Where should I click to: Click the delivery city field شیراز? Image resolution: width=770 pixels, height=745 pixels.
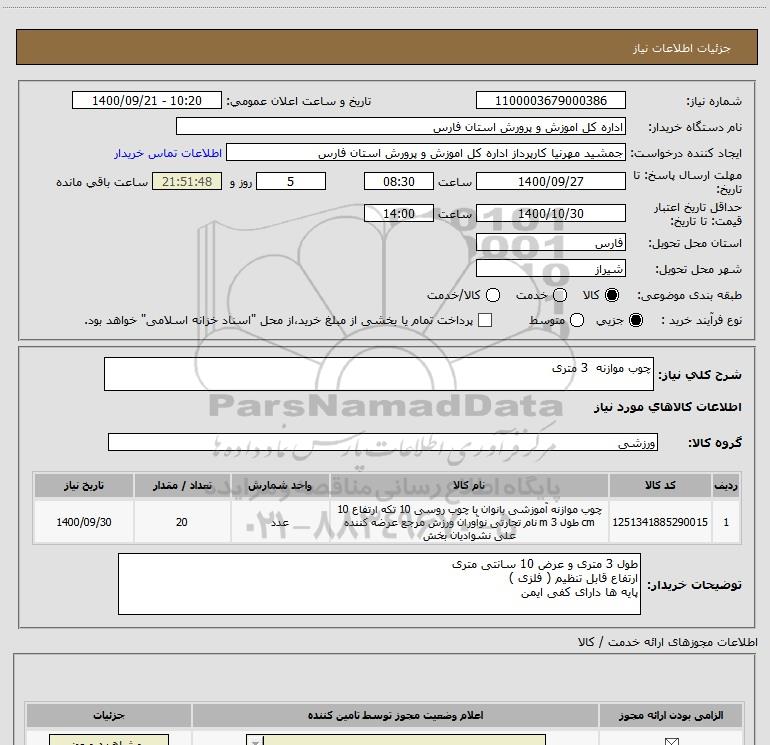[550, 269]
